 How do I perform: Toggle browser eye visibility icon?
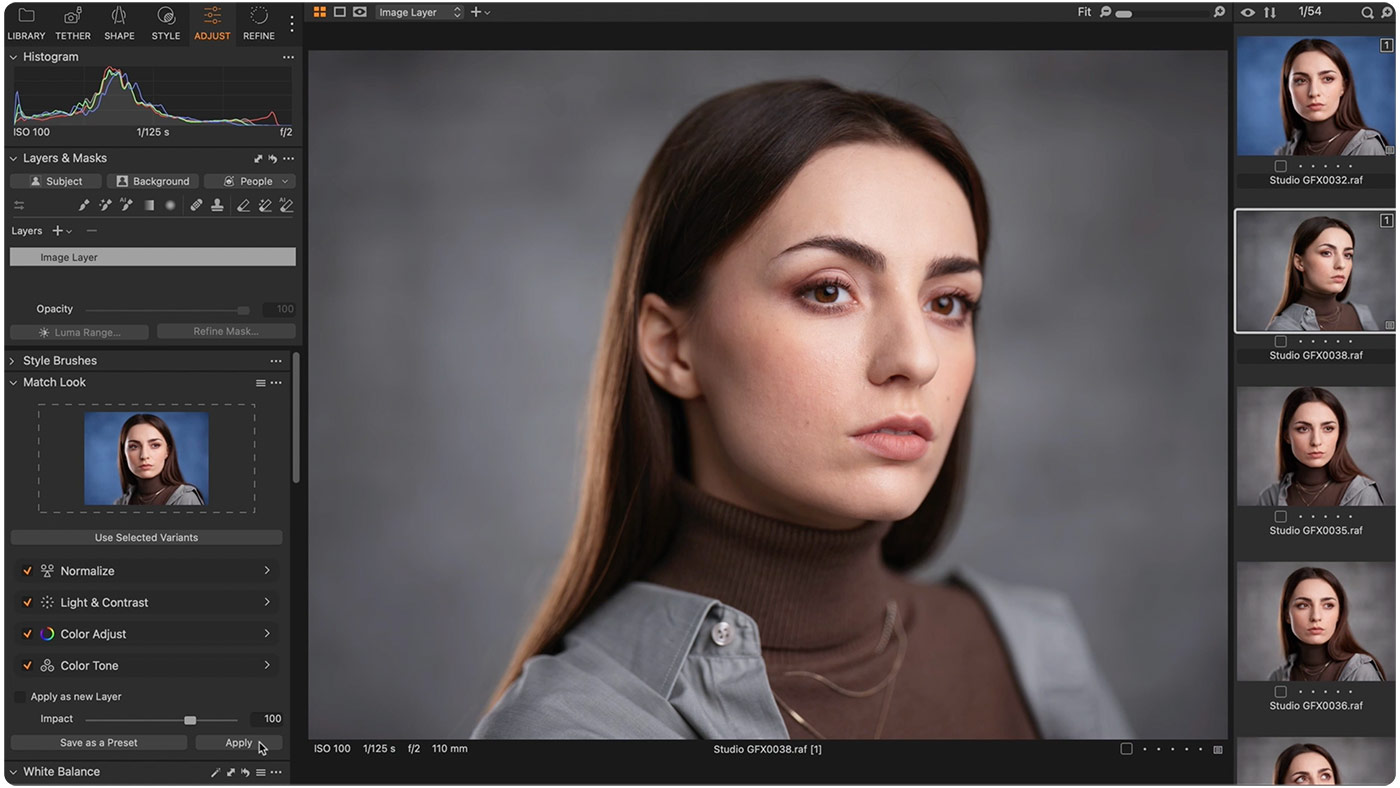coord(1248,12)
